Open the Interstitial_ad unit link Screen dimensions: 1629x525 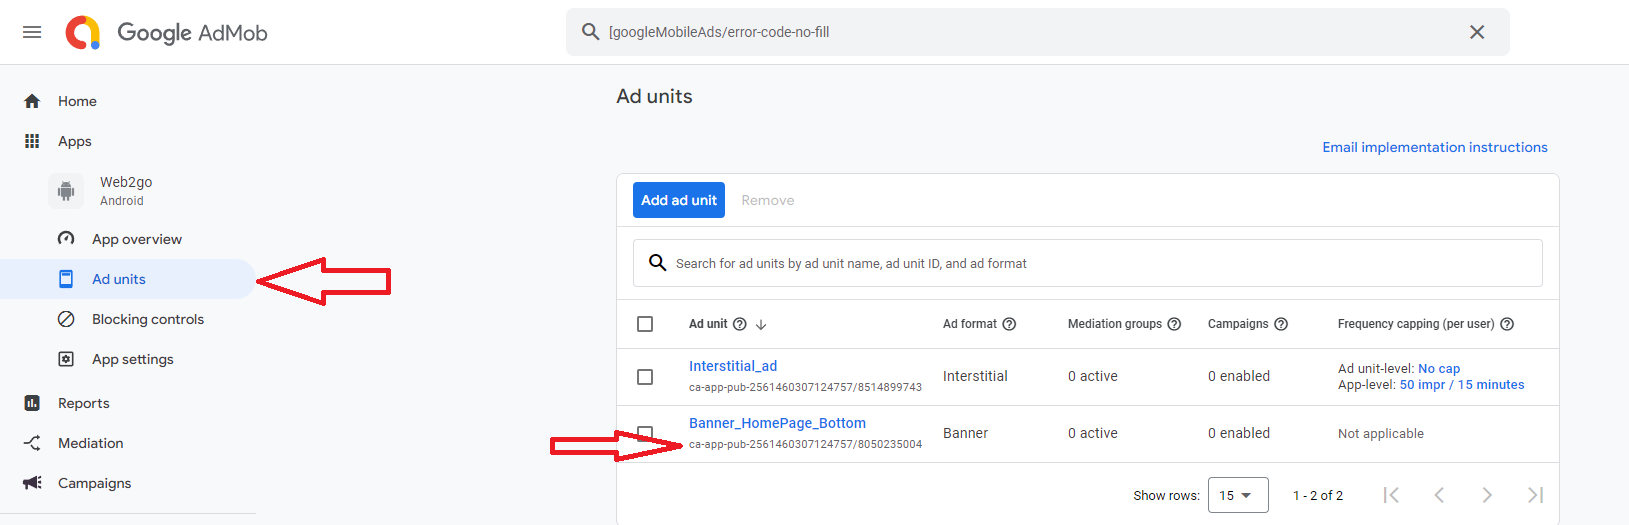[x=732, y=366]
